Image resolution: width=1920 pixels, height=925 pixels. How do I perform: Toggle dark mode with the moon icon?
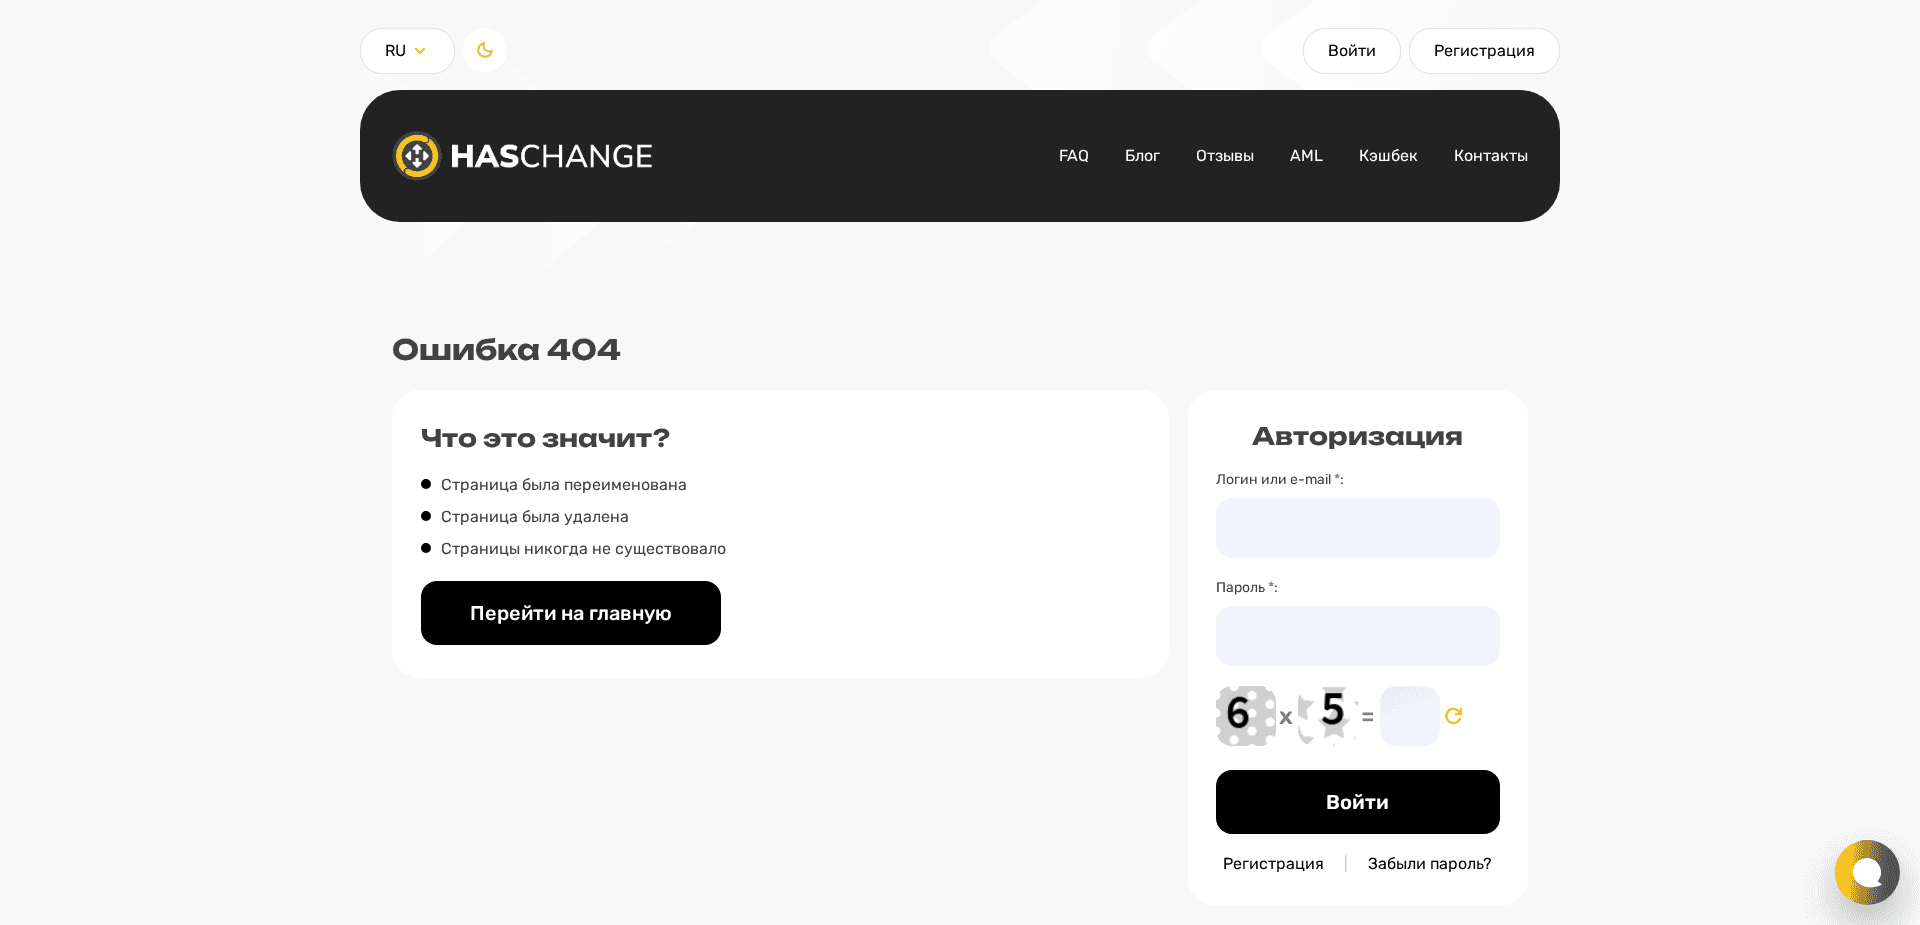coord(484,50)
